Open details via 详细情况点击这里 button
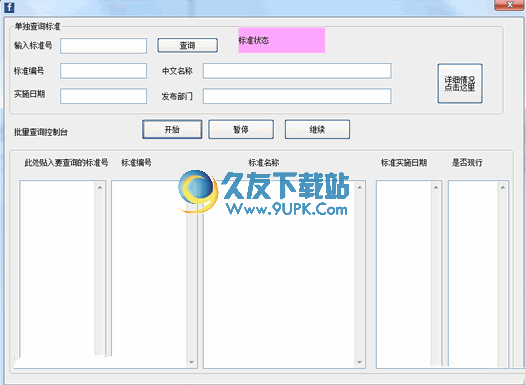The height and width of the screenshot is (385, 526). pyautogui.click(x=460, y=84)
